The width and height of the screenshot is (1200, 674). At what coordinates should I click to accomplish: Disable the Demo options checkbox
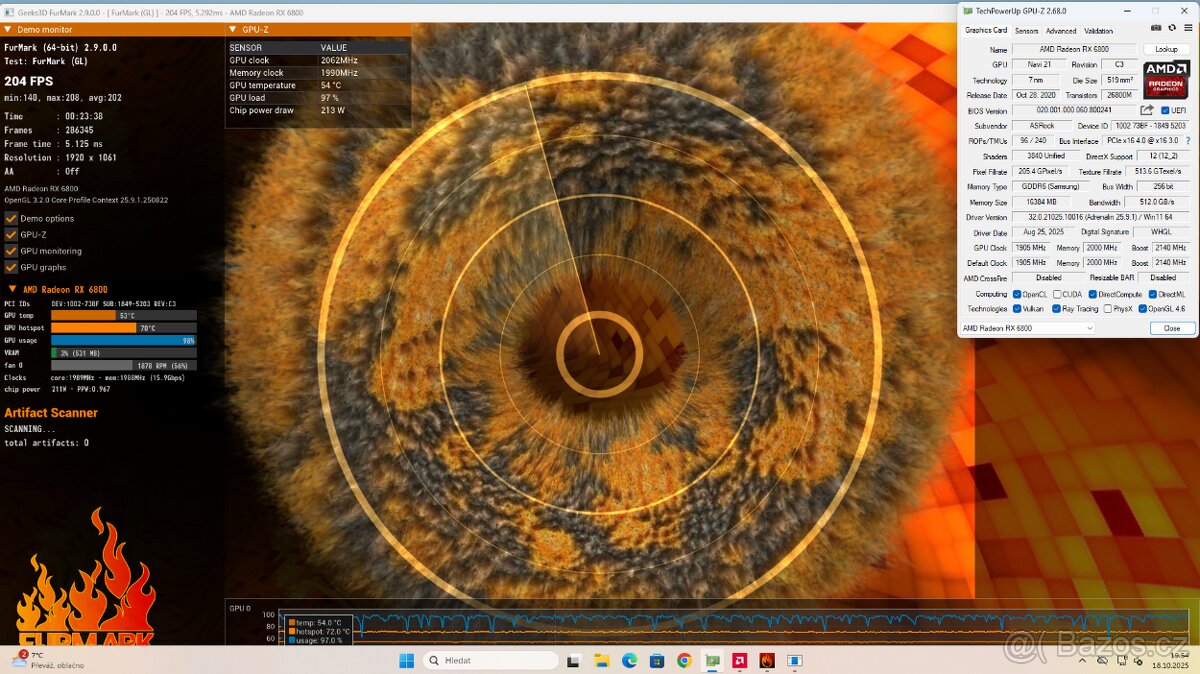click(x=11, y=218)
